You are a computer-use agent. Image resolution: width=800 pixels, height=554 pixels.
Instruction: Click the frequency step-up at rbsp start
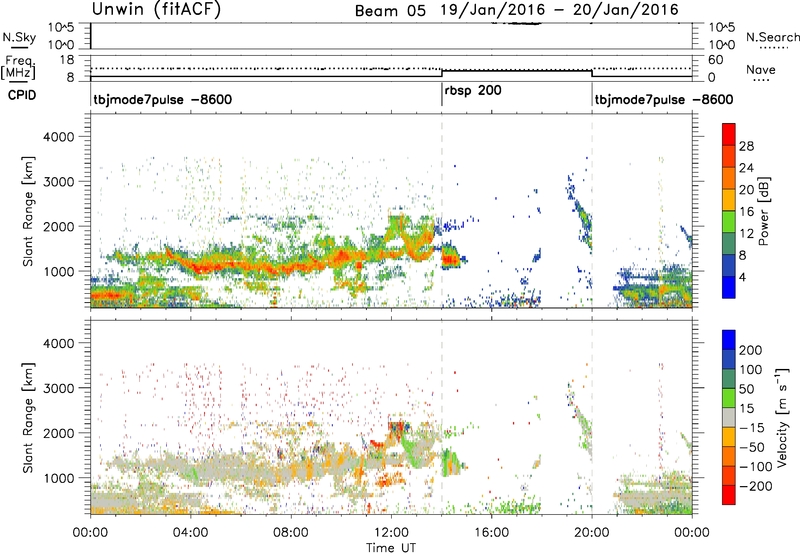442,73
